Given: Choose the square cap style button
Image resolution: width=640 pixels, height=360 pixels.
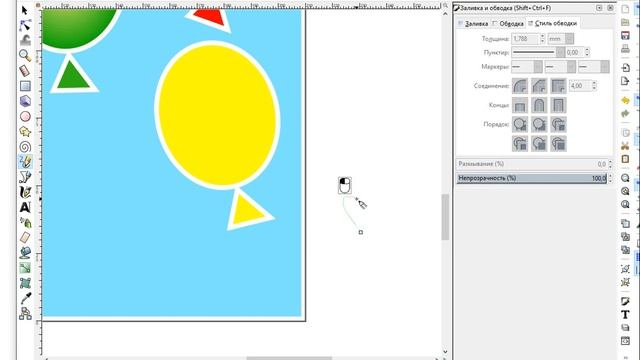Looking at the screenshot, I should (558, 105).
